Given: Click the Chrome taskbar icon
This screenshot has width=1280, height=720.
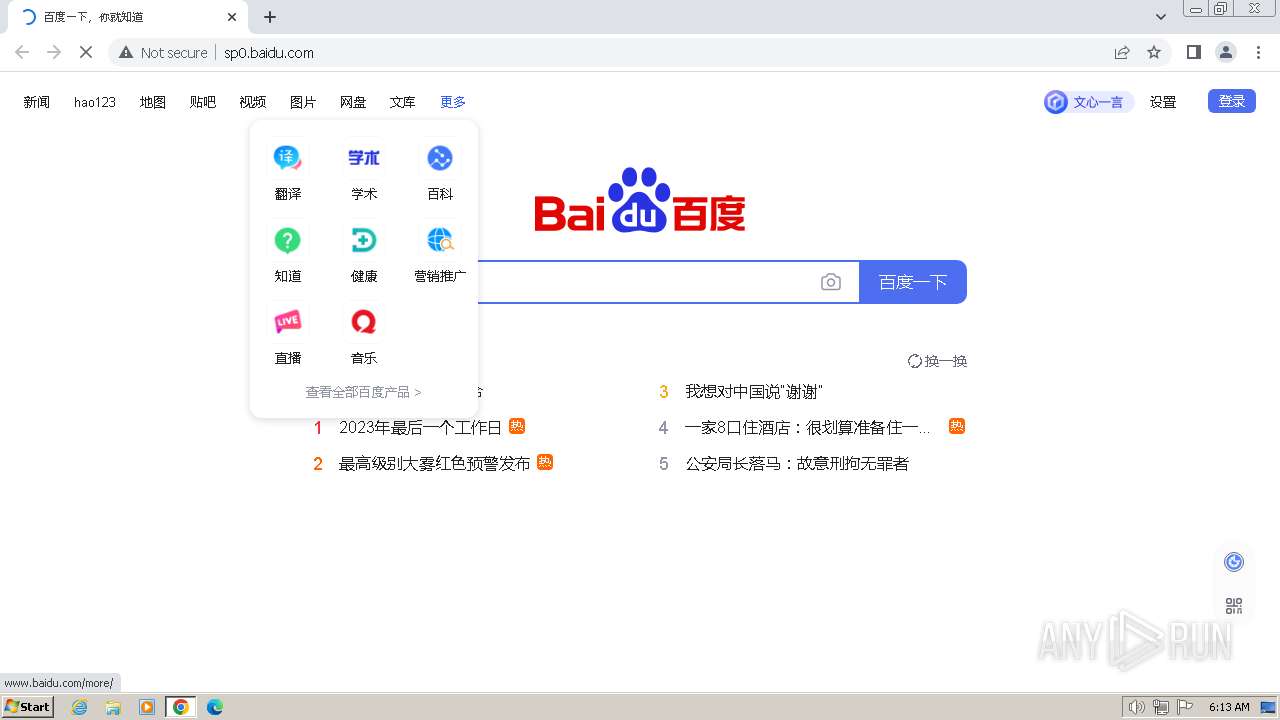Looking at the screenshot, I should [x=181, y=707].
